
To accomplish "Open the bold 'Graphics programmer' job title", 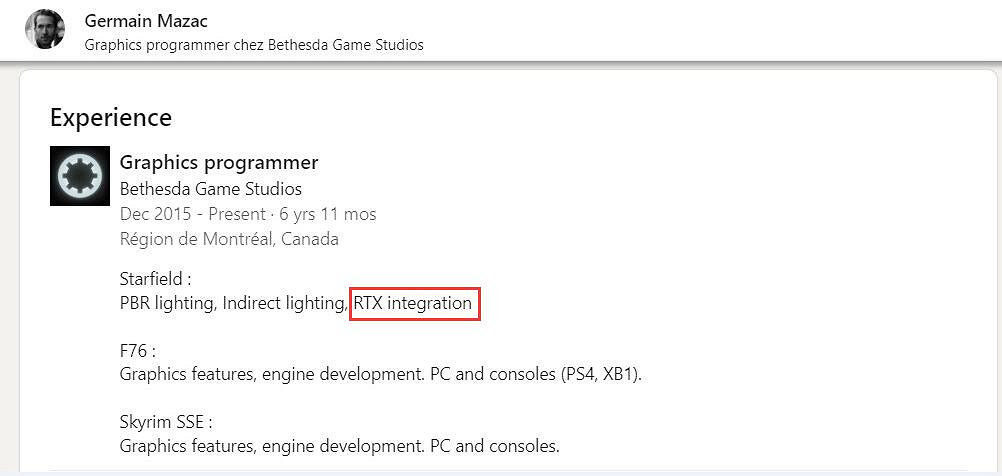I will click(x=219, y=162).
